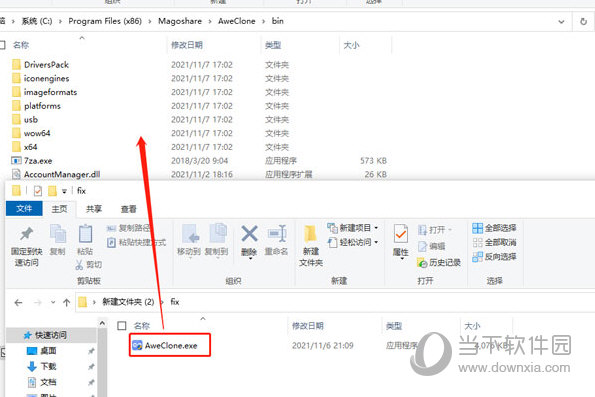Viewport: 595px width, 397px height.
Task: Select 7za.exe in the bin window
Action: click(38, 161)
